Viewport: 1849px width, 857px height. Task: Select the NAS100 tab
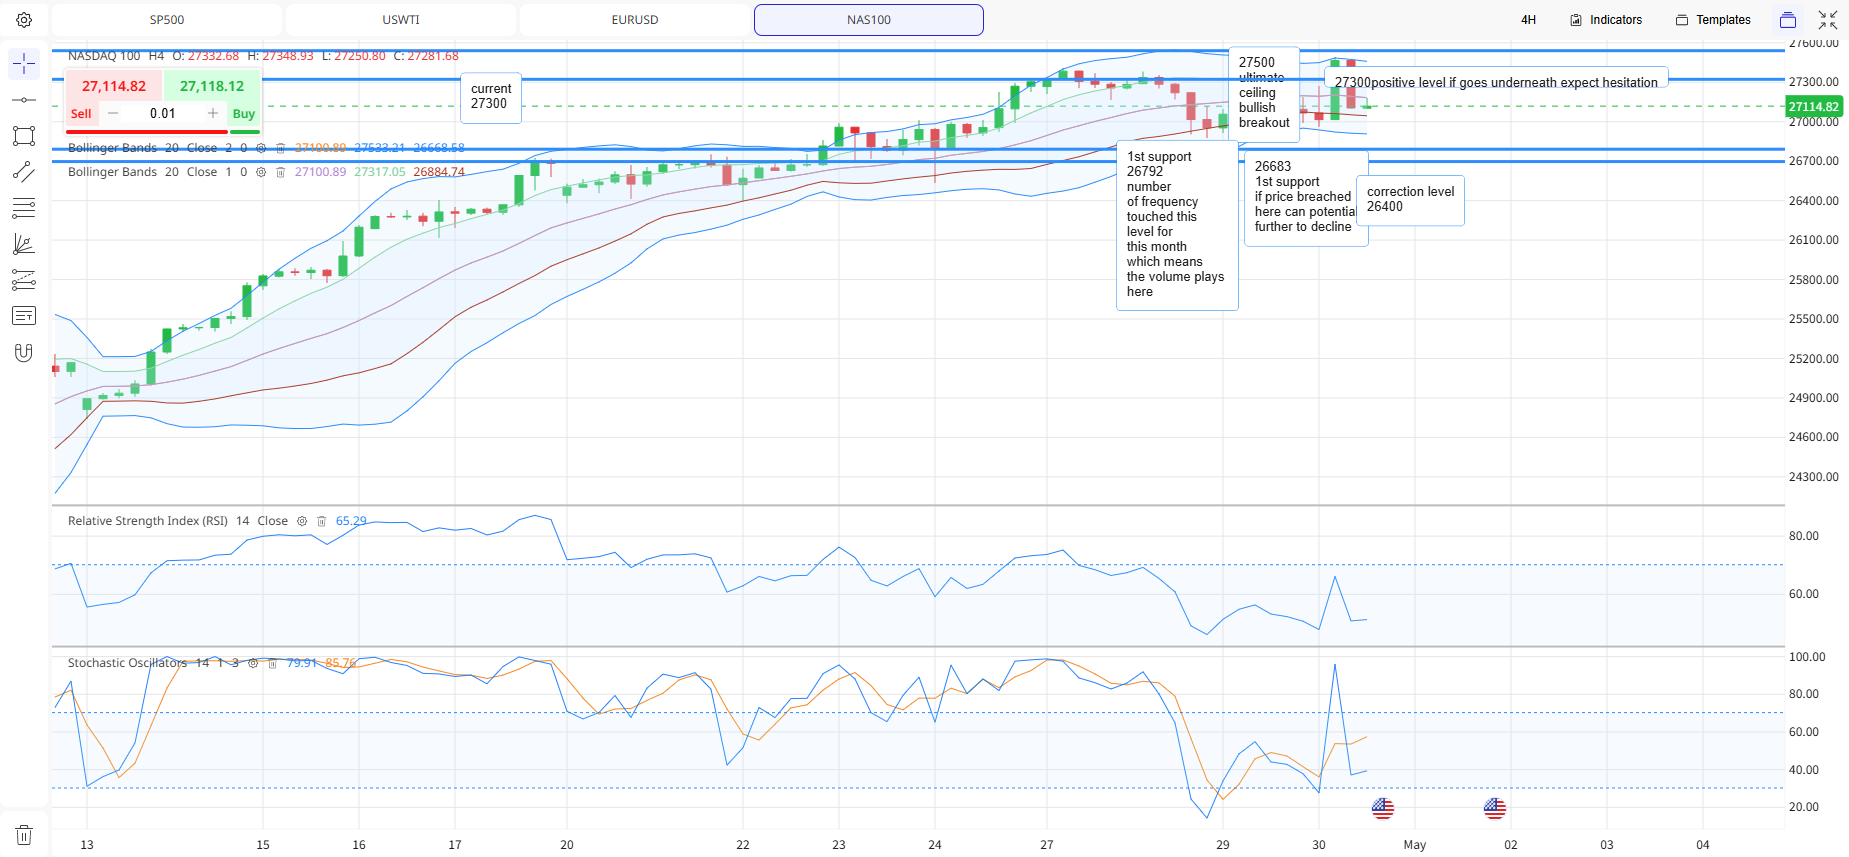869,20
